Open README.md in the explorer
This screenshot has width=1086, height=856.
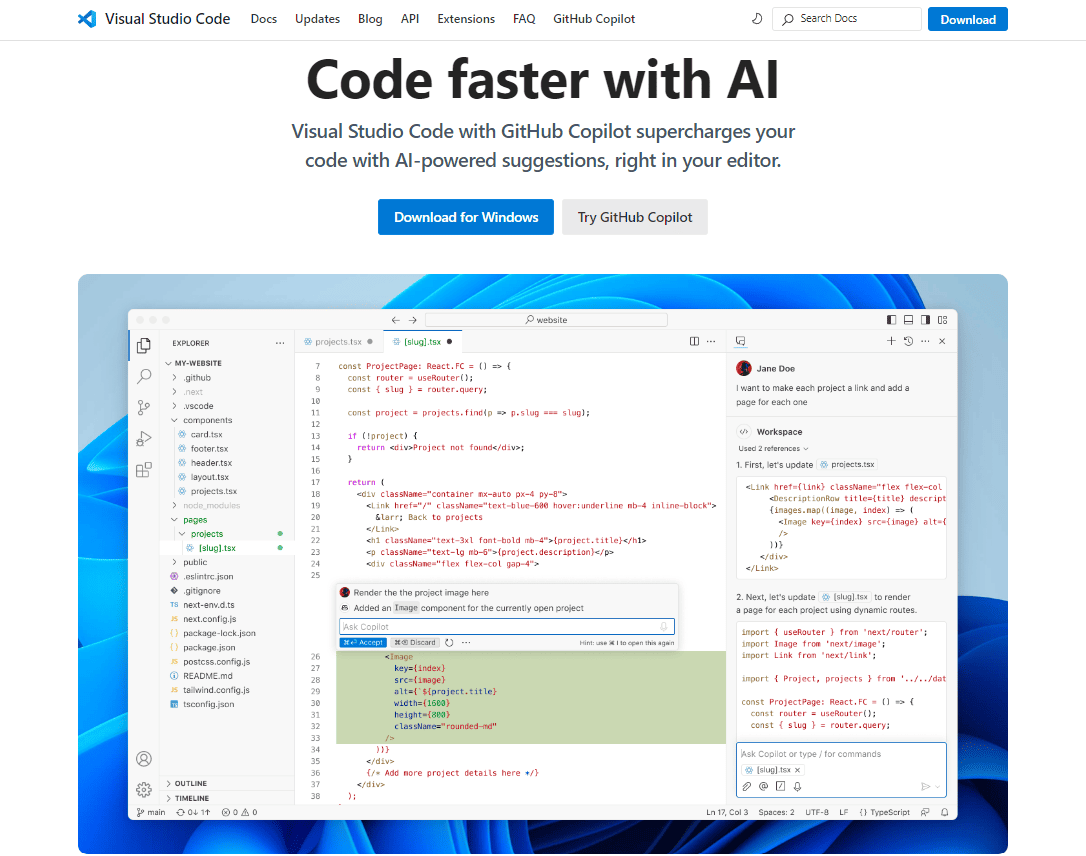click(x=207, y=676)
